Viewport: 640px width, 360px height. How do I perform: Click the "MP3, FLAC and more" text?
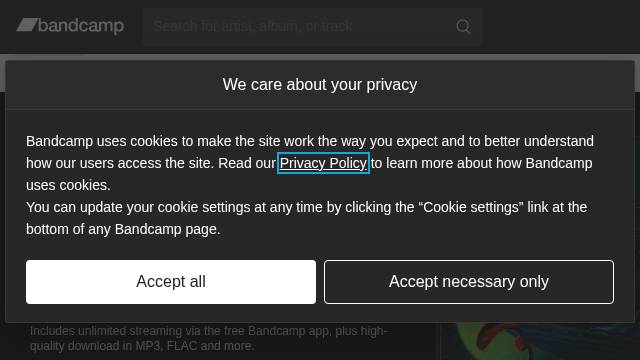[x=194, y=346]
